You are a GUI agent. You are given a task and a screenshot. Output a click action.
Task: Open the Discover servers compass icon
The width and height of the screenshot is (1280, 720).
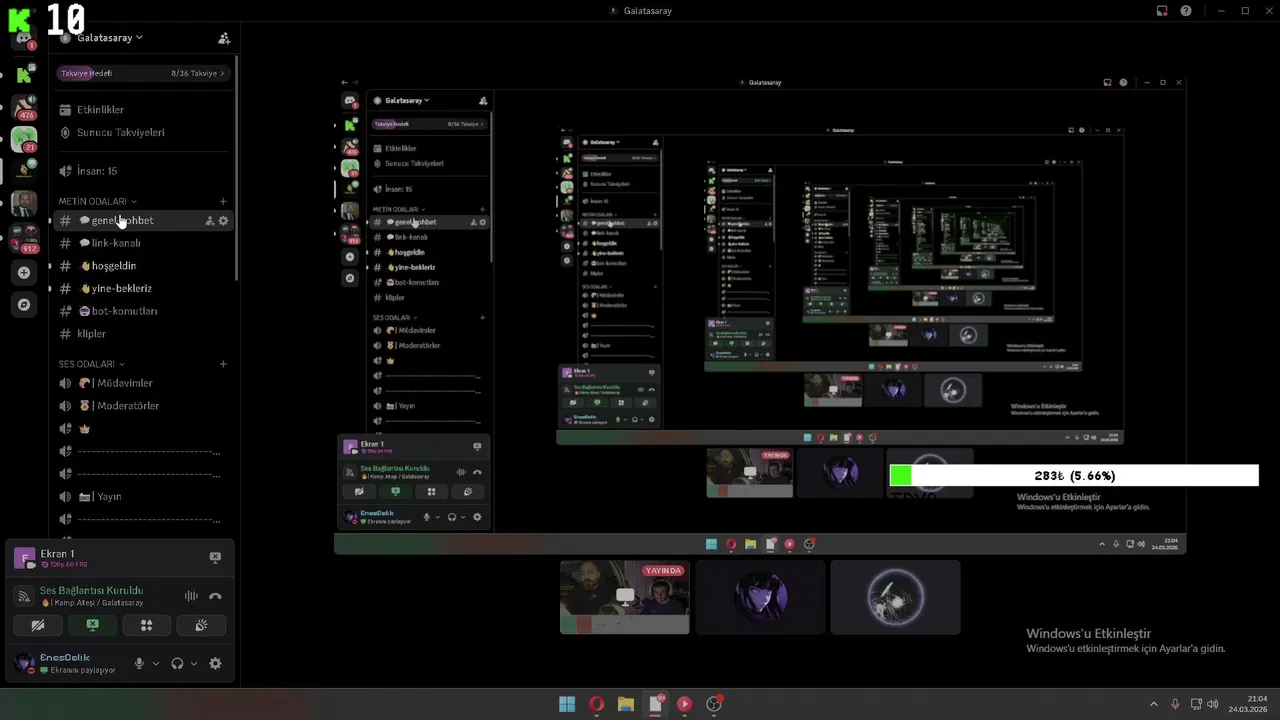(24, 304)
